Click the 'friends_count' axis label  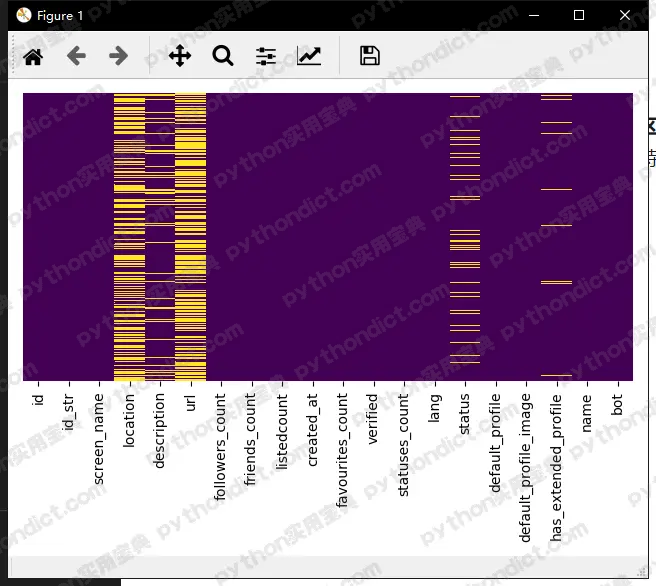[251, 440]
